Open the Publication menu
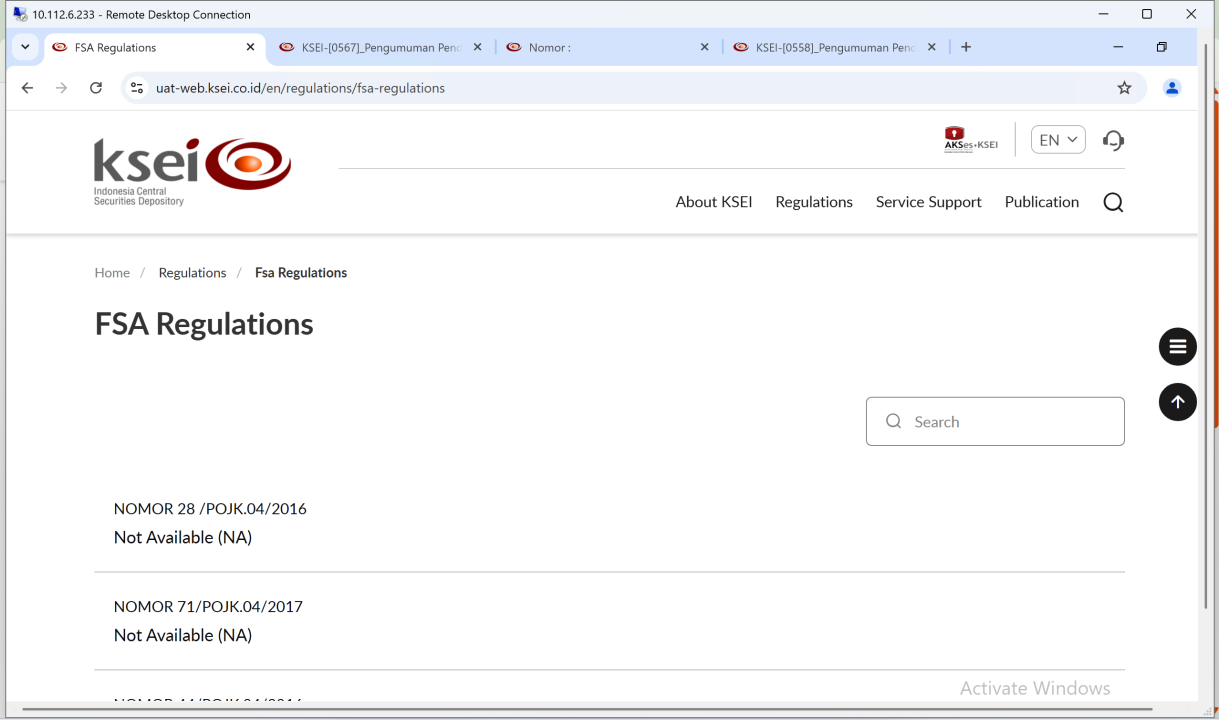 pos(1042,202)
